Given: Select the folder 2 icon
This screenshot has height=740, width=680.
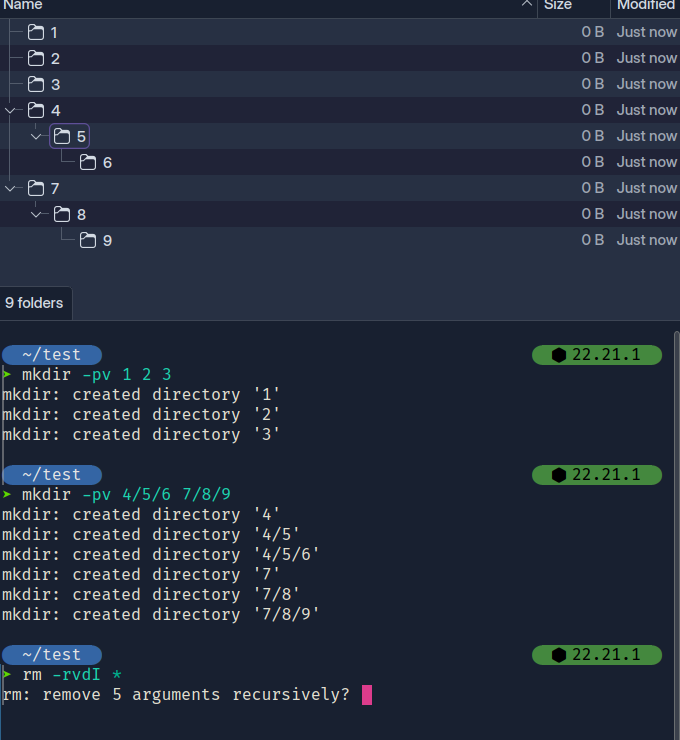Looking at the screenshot, I should (x=36, y=58).
